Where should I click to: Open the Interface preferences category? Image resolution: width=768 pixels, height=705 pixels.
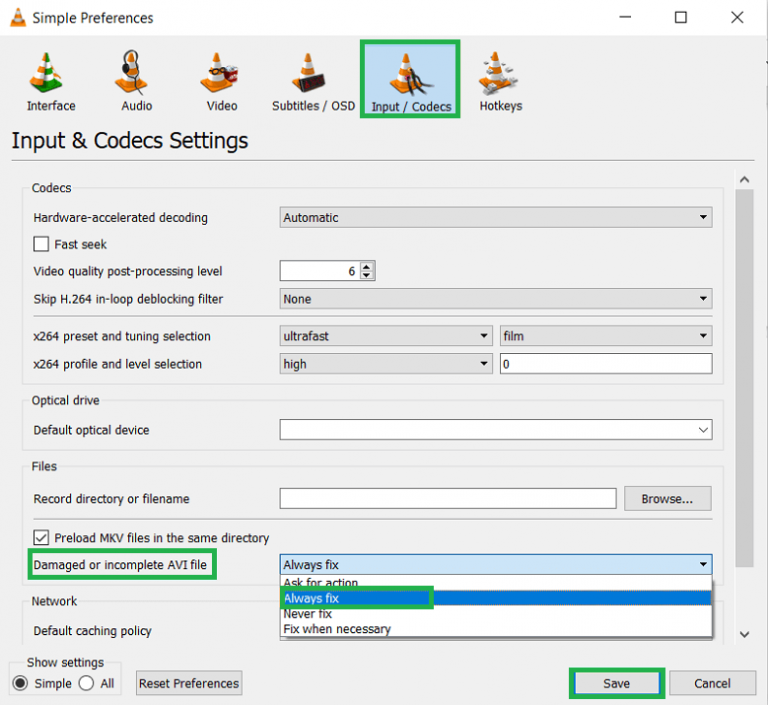coord(51,82)
